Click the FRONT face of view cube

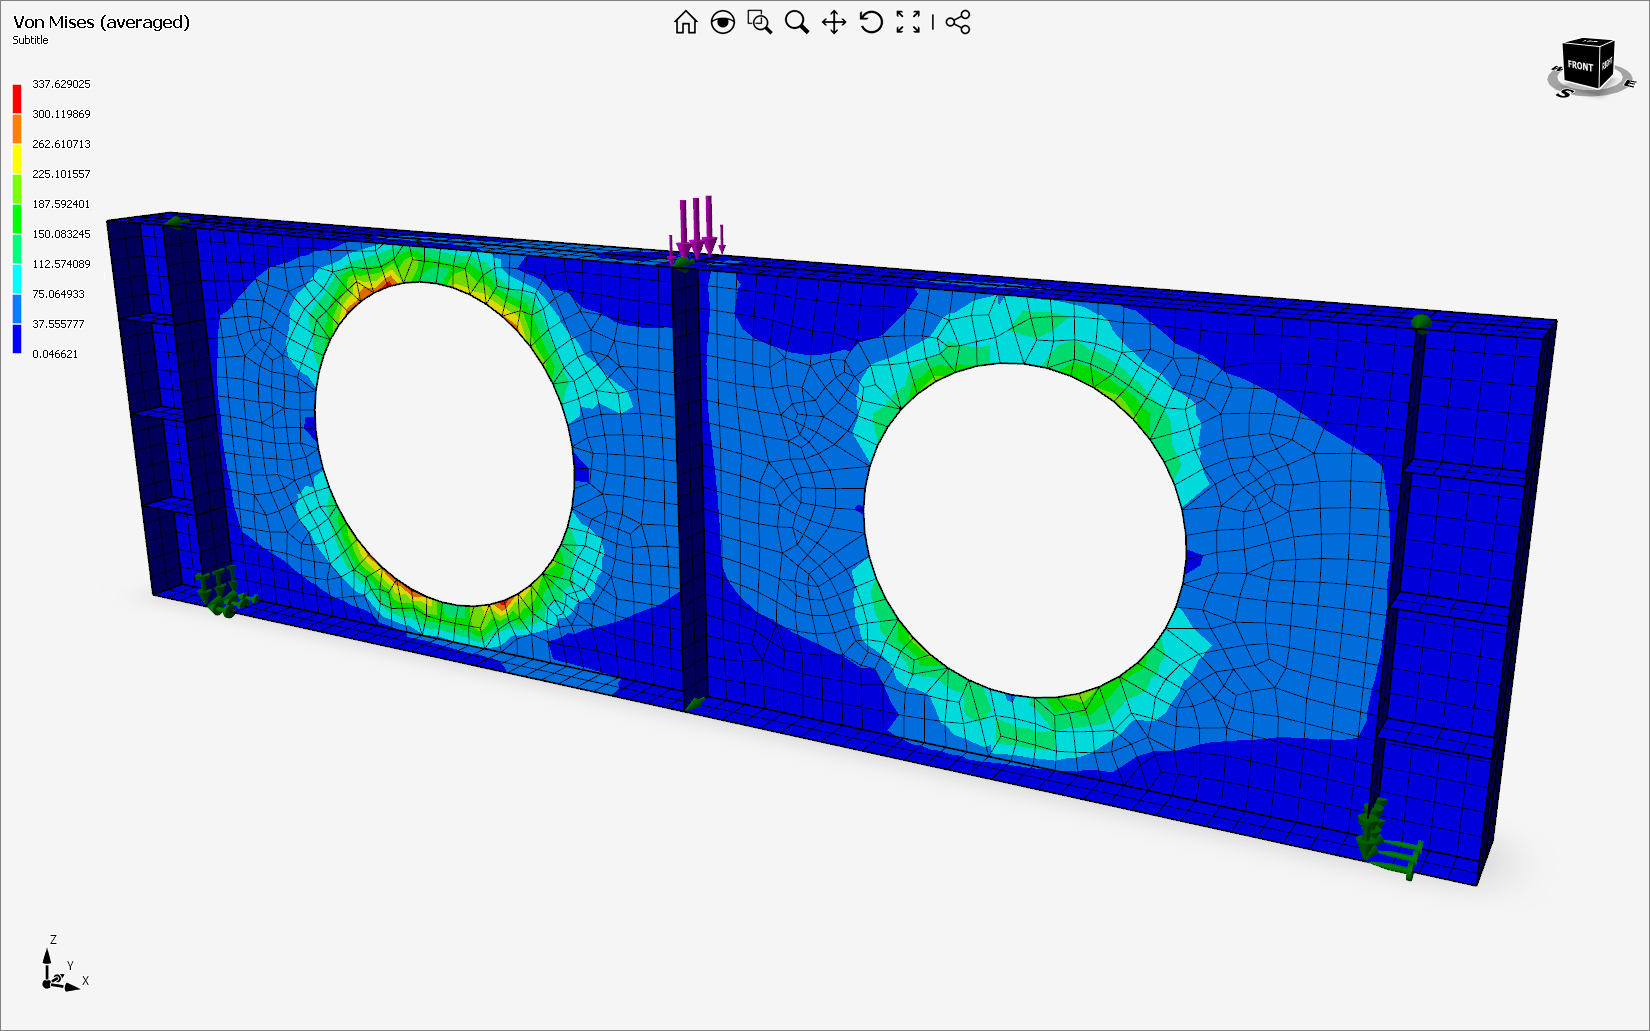point(1580,67)
